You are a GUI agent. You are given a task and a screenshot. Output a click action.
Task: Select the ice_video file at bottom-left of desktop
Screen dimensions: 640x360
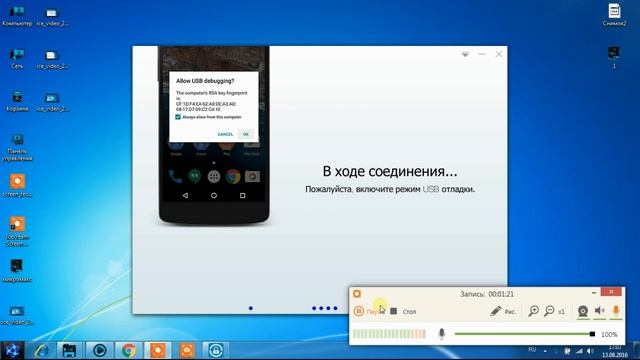[17, 316]
